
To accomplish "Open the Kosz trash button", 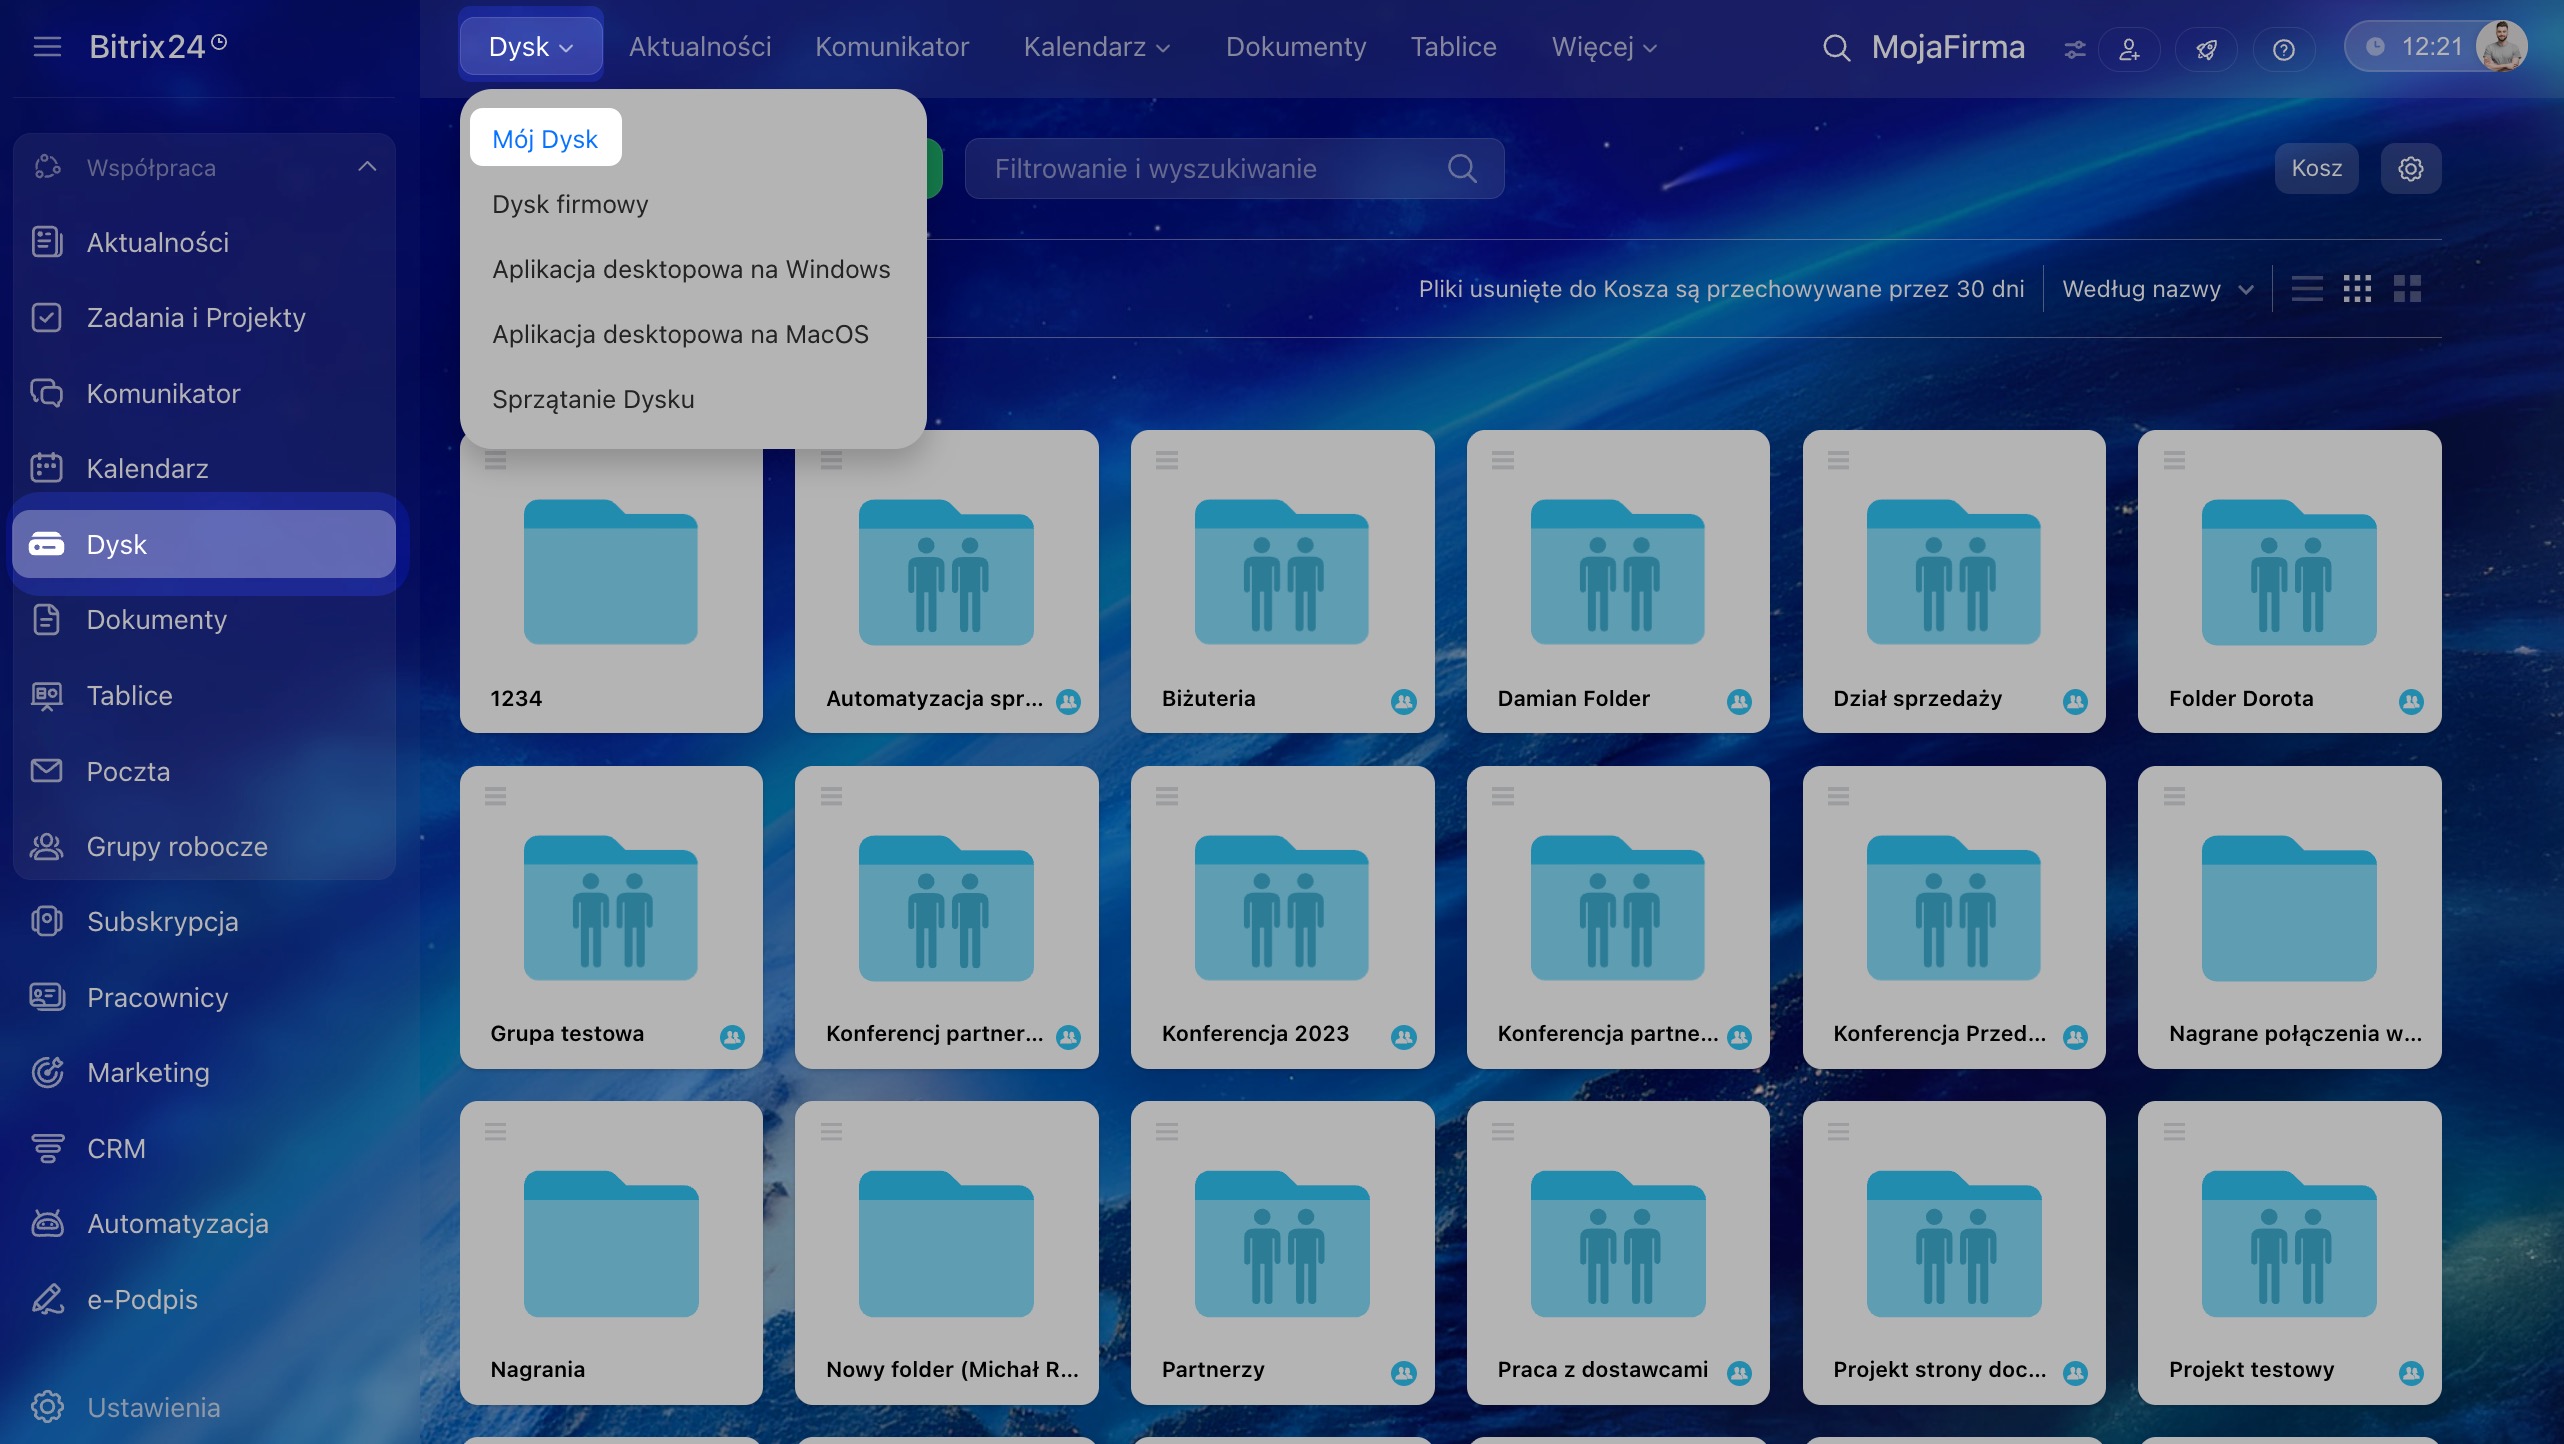I will pyautogui.click(x=2316, y=168).
